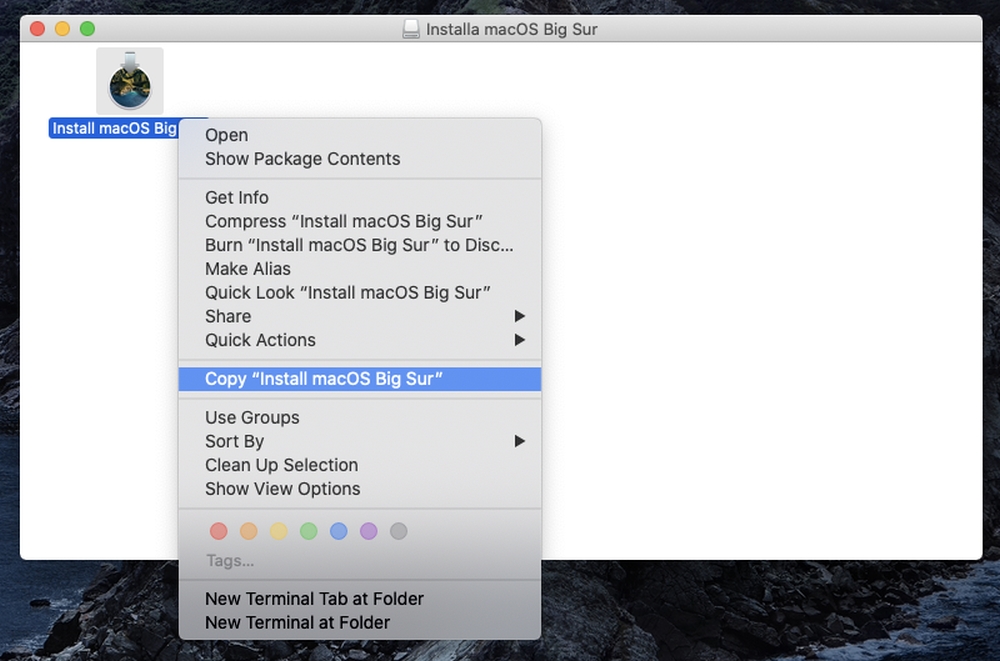This screenshot has width=1000, height=661.
Task: Apply the red tag color
Action: point(219,531)
